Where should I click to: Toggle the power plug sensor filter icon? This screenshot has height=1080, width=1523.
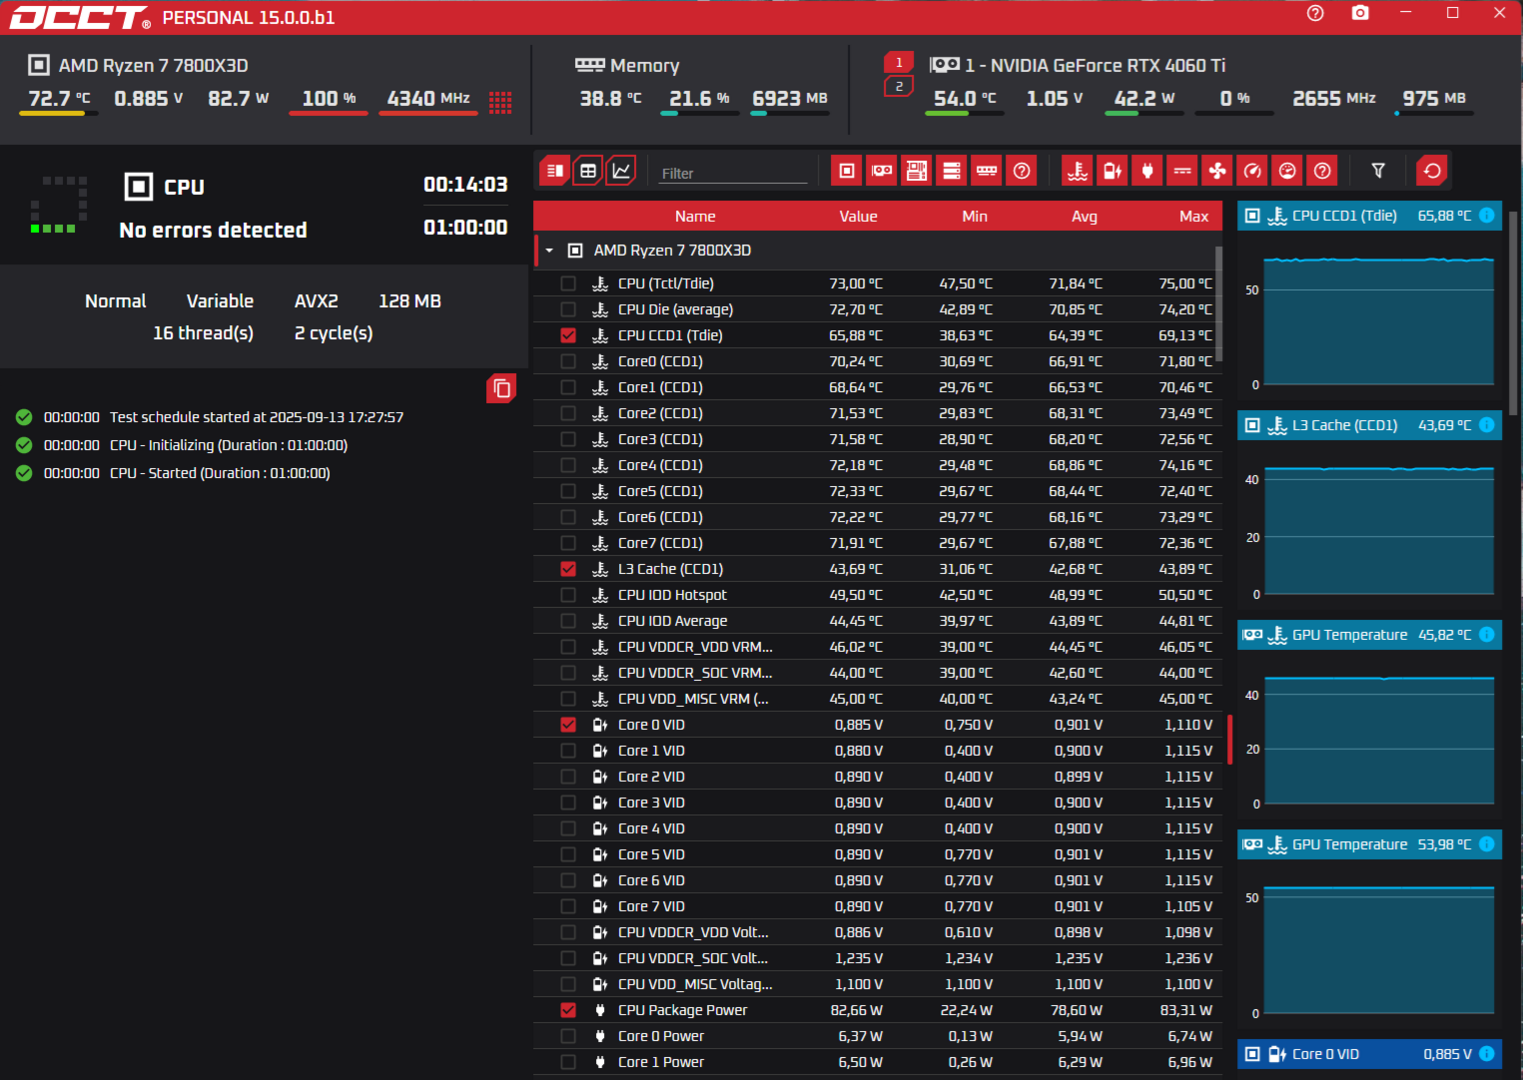[1148, 171]
